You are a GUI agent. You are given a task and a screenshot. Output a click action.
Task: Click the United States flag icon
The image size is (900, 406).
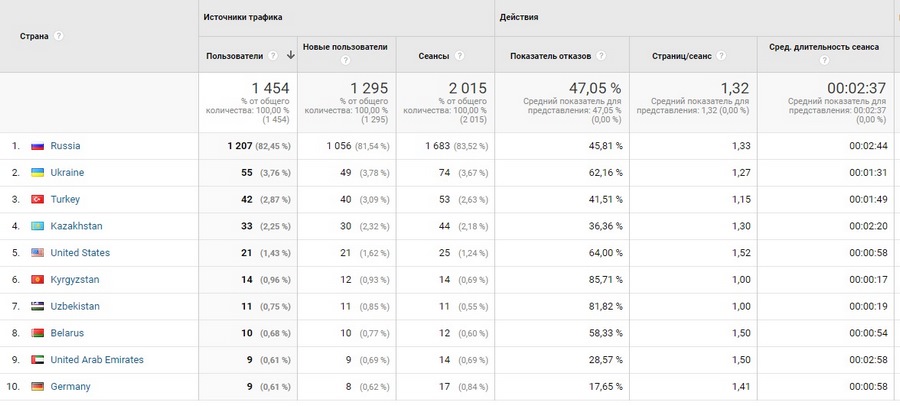(x=37, y=253)
